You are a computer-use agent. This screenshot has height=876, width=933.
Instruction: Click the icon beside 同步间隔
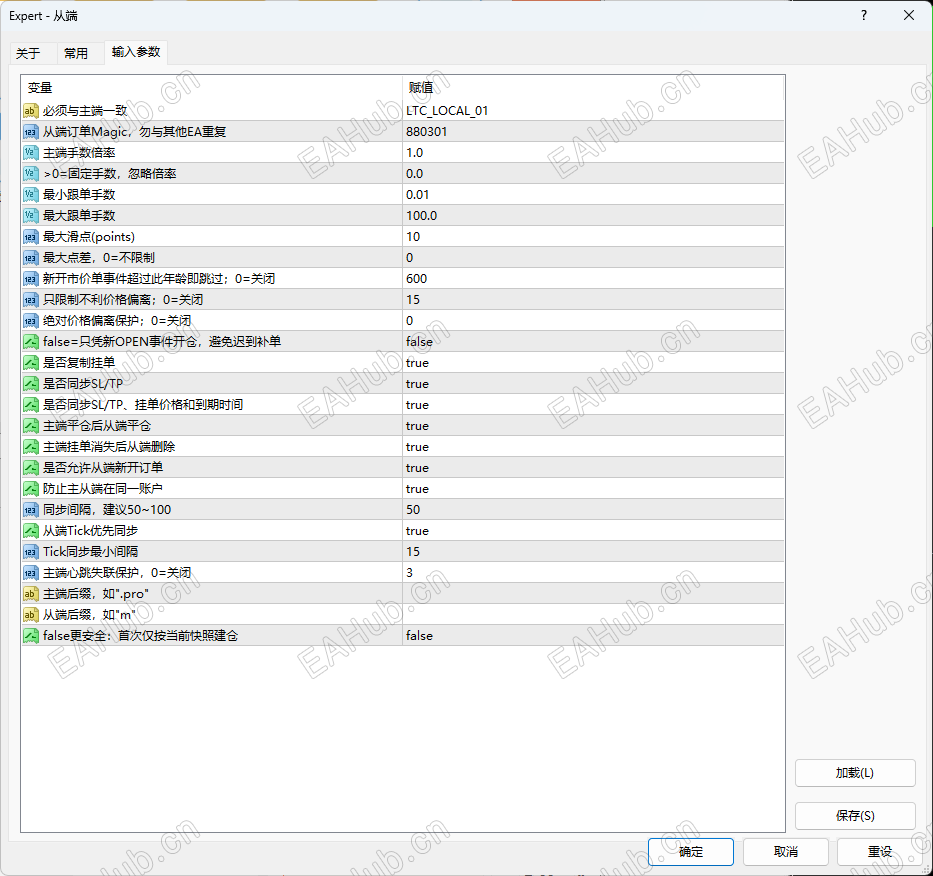coord(31,510)
